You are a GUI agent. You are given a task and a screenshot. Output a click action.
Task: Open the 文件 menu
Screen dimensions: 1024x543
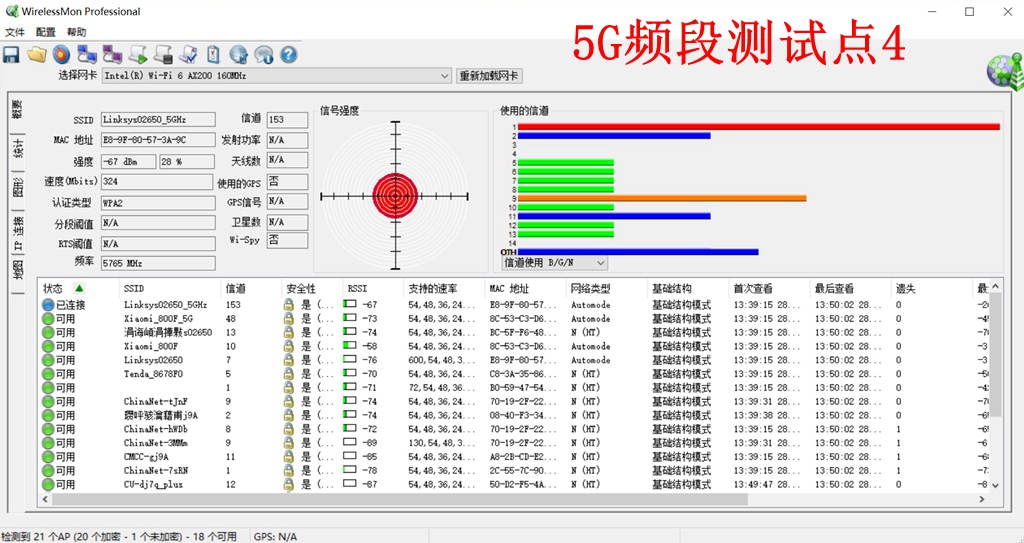click(14, 32)
